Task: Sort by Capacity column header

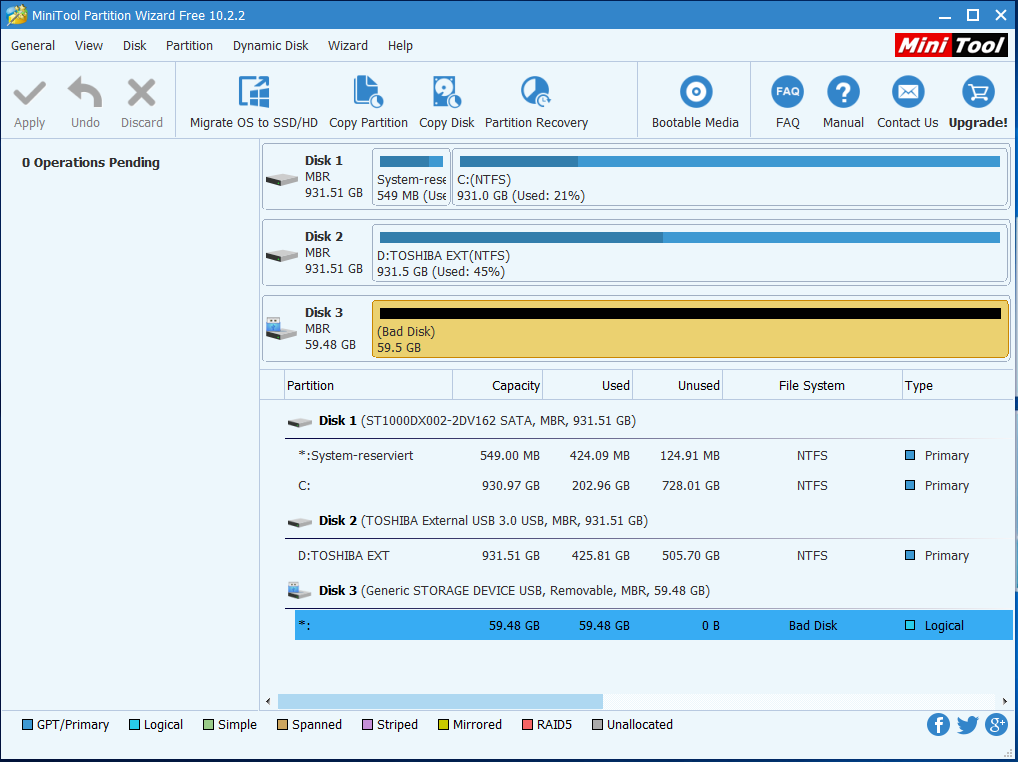Action: click(497, 386)
